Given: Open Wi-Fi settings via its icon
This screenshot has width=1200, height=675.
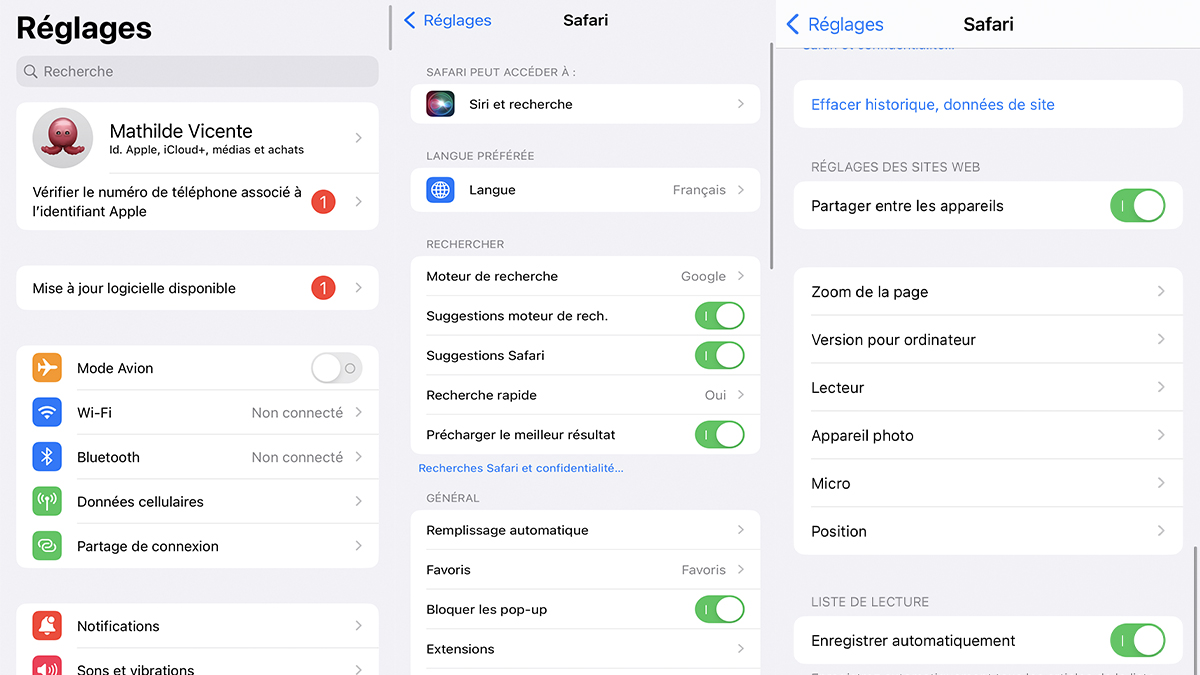Looking at the screenshot, I should 47,412.
